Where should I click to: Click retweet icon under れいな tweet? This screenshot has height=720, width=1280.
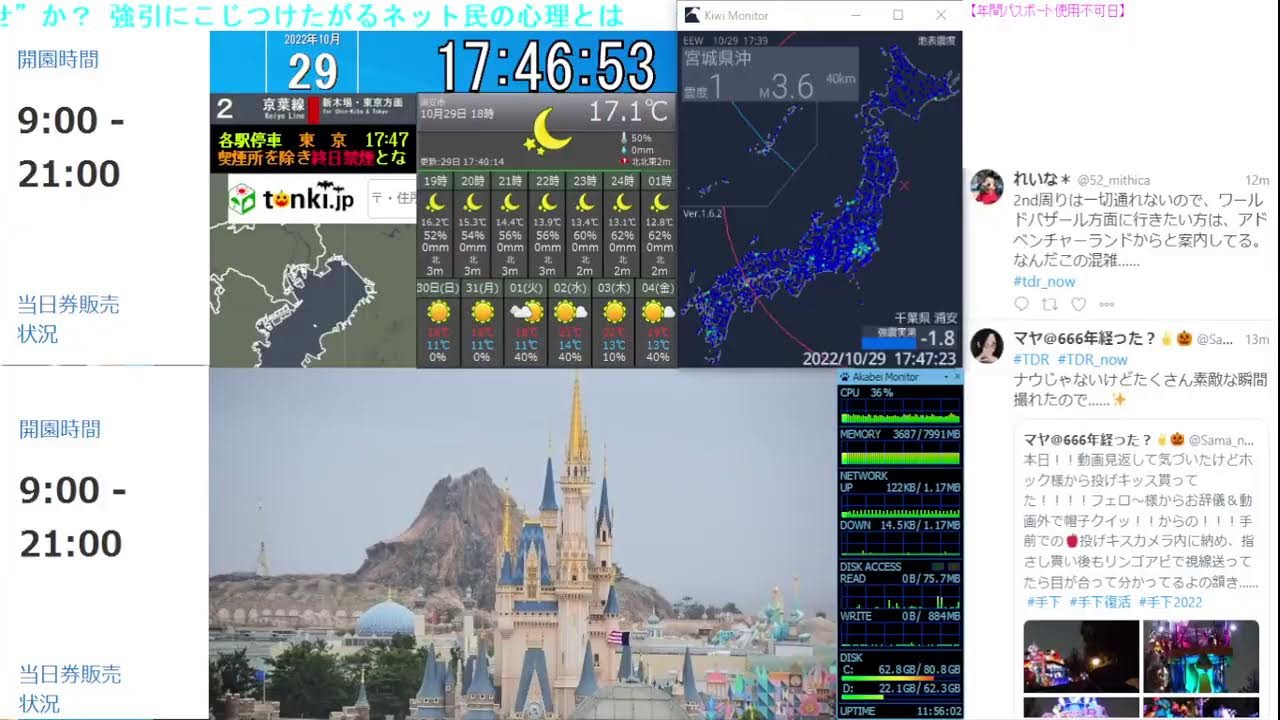1050,304
